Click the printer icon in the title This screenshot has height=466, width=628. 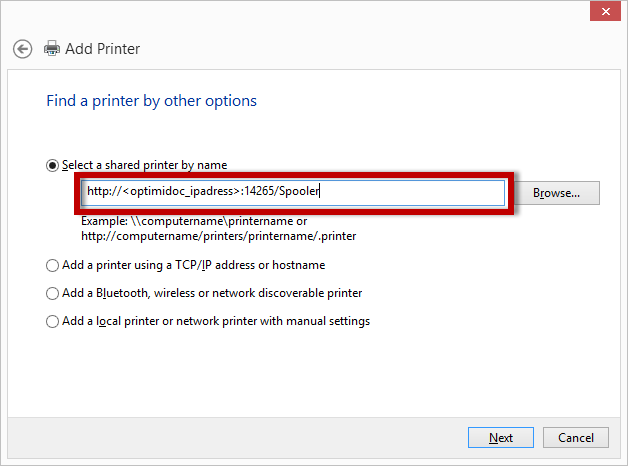(x=52, y=48)
